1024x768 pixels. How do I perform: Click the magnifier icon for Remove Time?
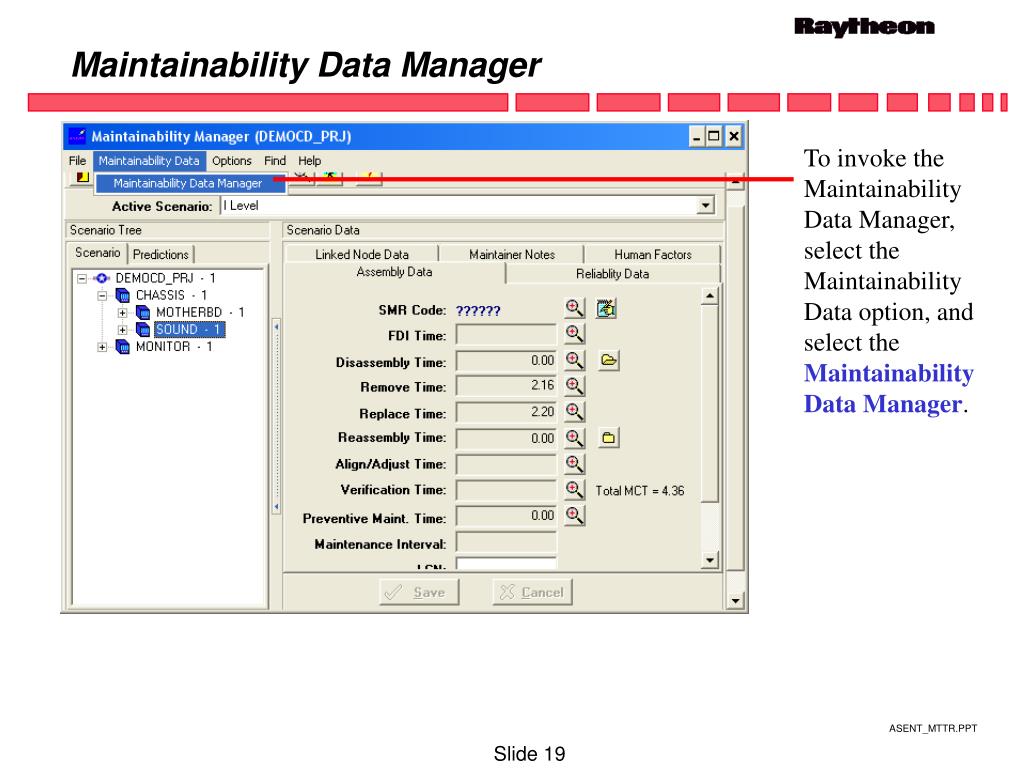574,386
